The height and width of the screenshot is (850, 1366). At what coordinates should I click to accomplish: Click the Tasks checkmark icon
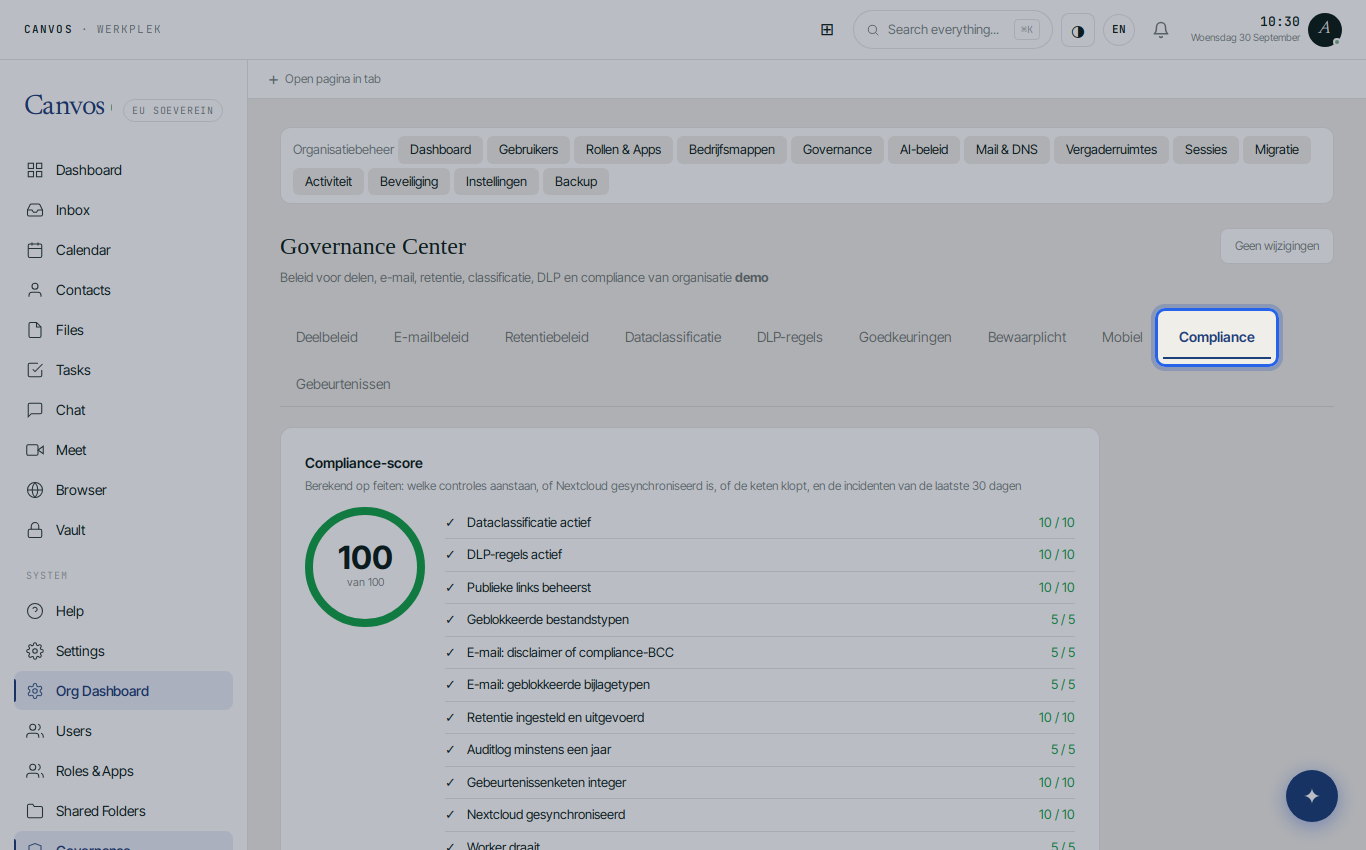pos(35,370)
